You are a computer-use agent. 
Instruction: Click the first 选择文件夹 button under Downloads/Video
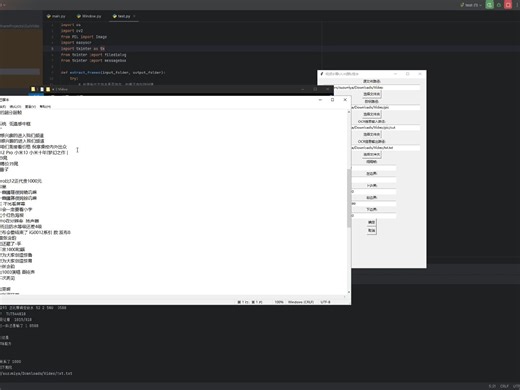coord(372,94)
